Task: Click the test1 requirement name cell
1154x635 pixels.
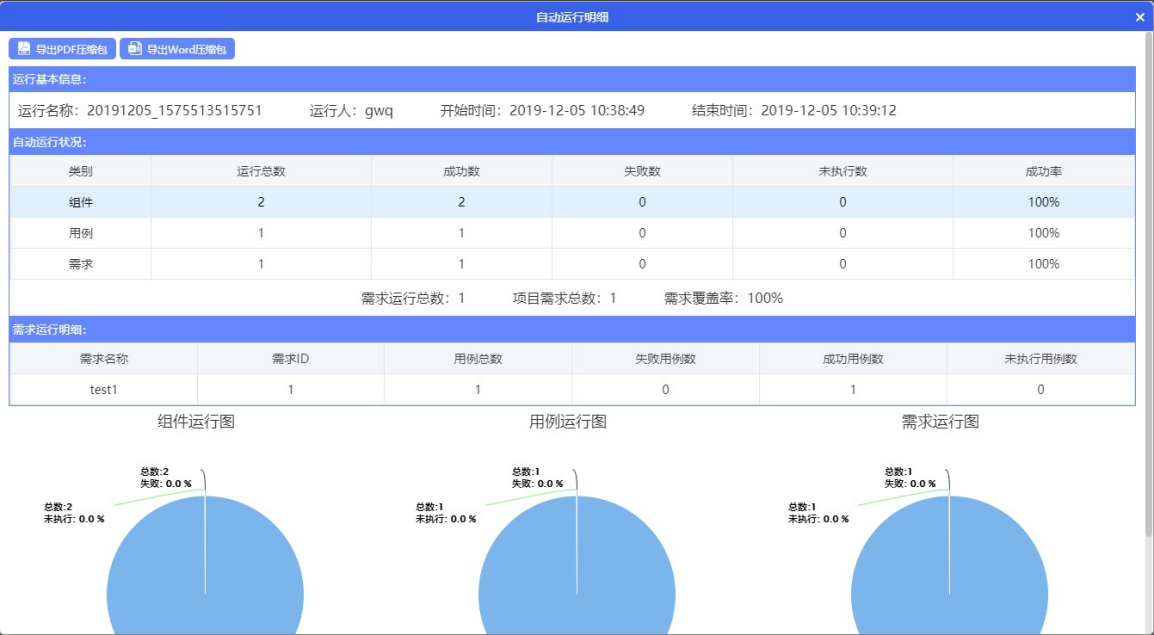Action: pos(104,390)
